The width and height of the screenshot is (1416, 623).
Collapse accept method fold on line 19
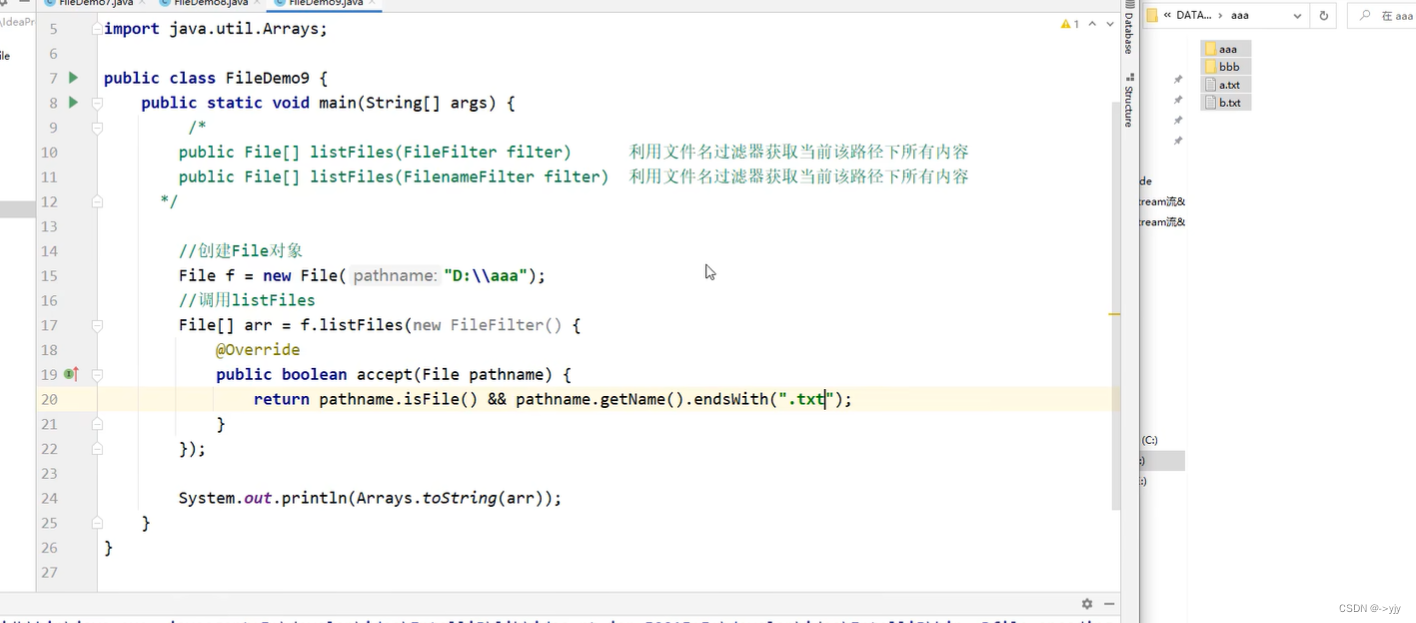[x=97, y=375]
